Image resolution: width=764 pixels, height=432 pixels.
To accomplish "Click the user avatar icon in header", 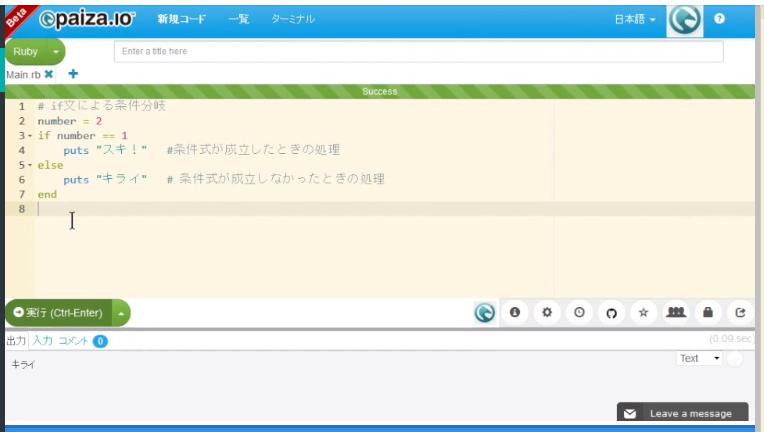I will pyautogui.click(x=685, y=20).
